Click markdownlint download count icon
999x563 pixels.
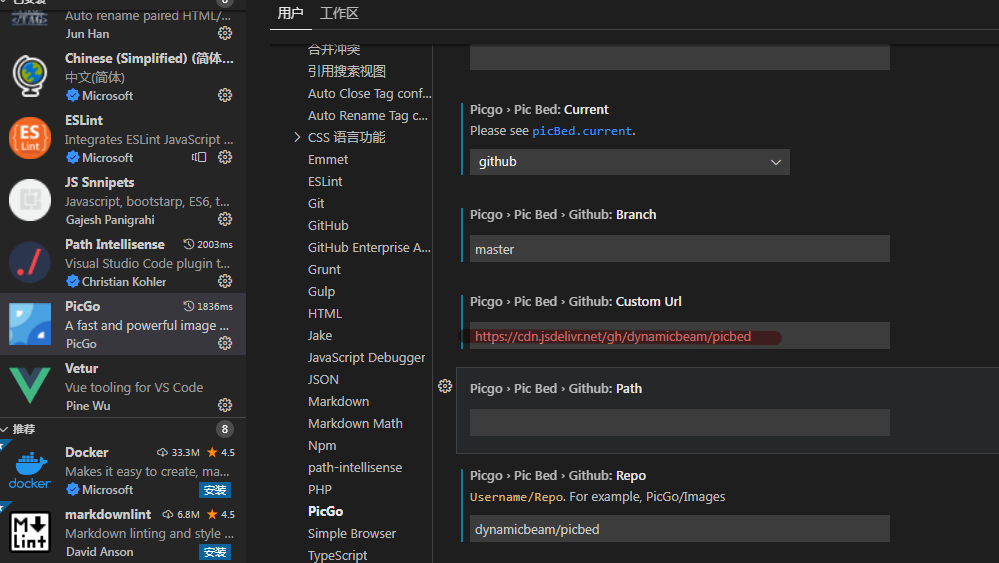(x=168, y=514)
